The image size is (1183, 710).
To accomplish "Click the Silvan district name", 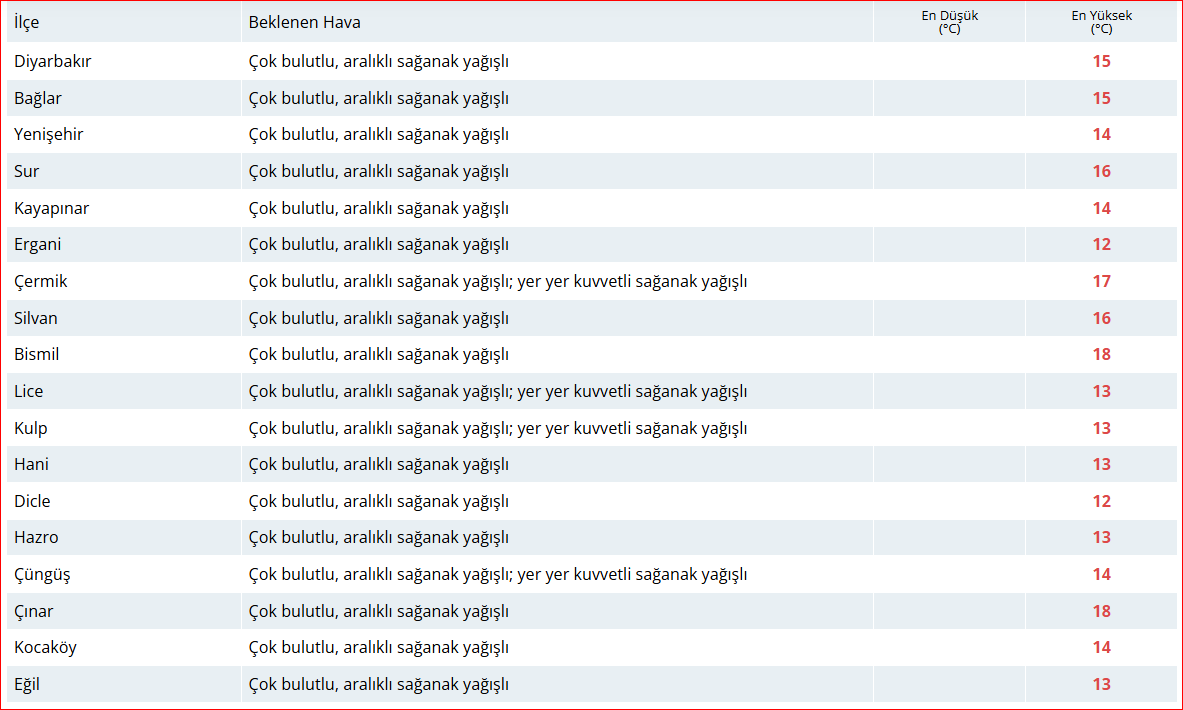I will tap(36, 318).
